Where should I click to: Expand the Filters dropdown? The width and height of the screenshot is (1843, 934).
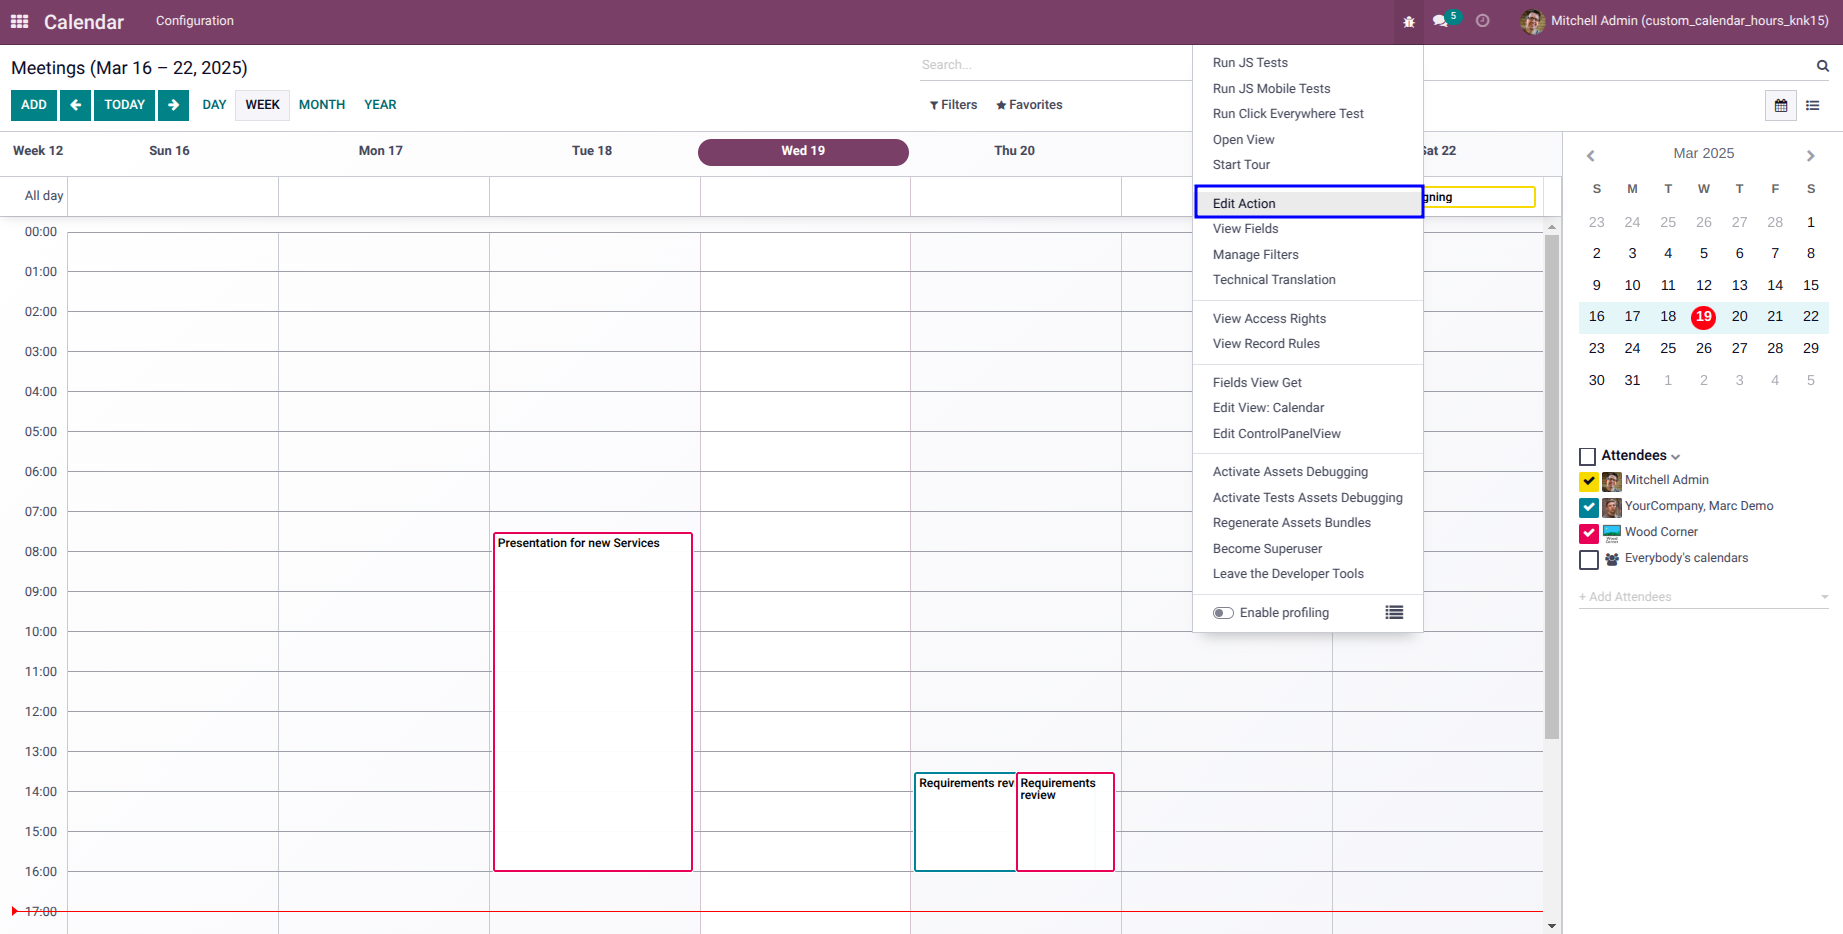coord(953,105)
